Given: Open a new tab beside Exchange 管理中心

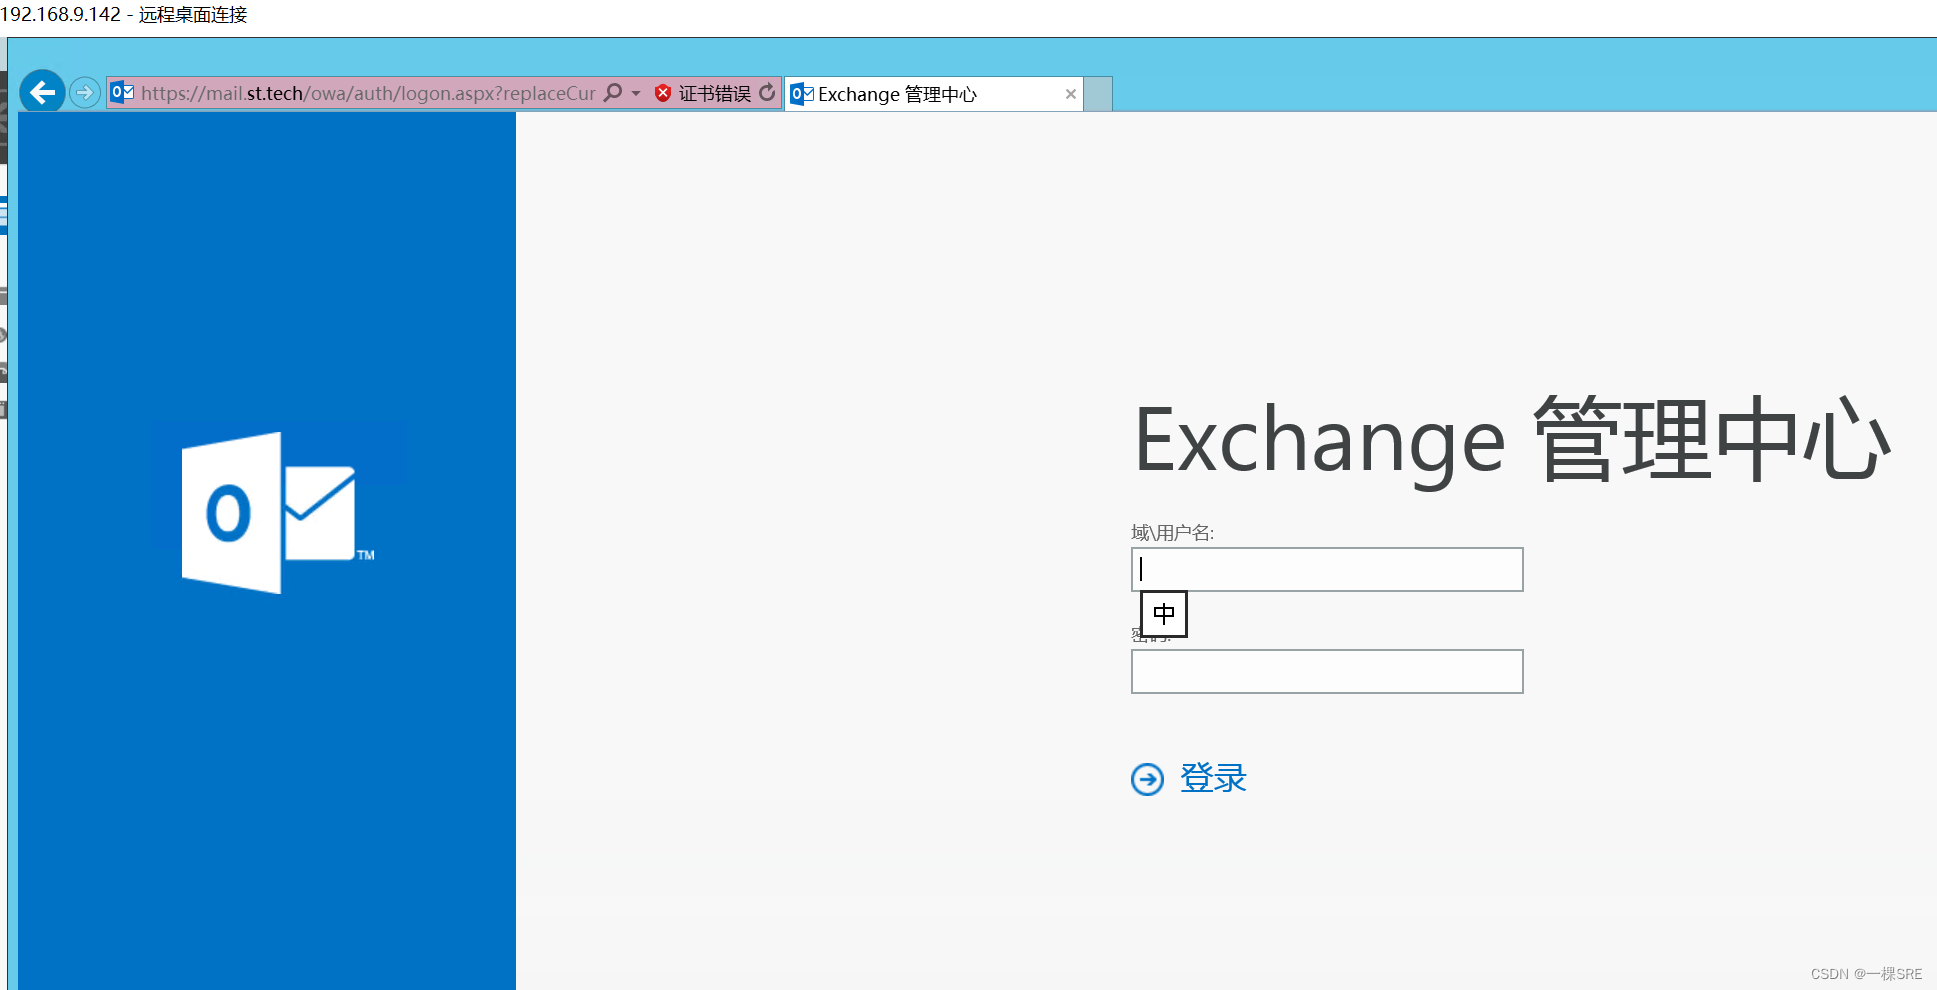Looking at the screenshot, I should 1098,93.
